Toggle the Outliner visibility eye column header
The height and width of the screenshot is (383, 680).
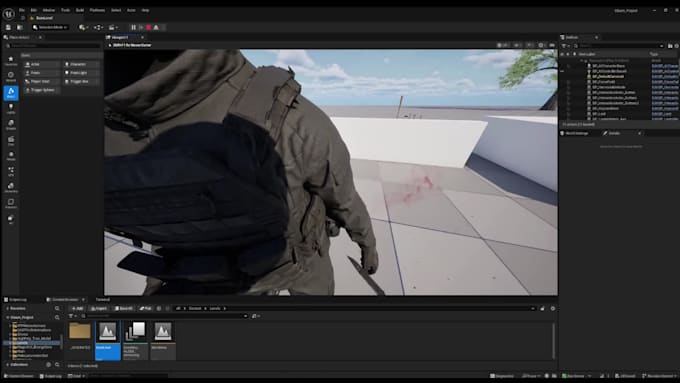pos(562,54)
